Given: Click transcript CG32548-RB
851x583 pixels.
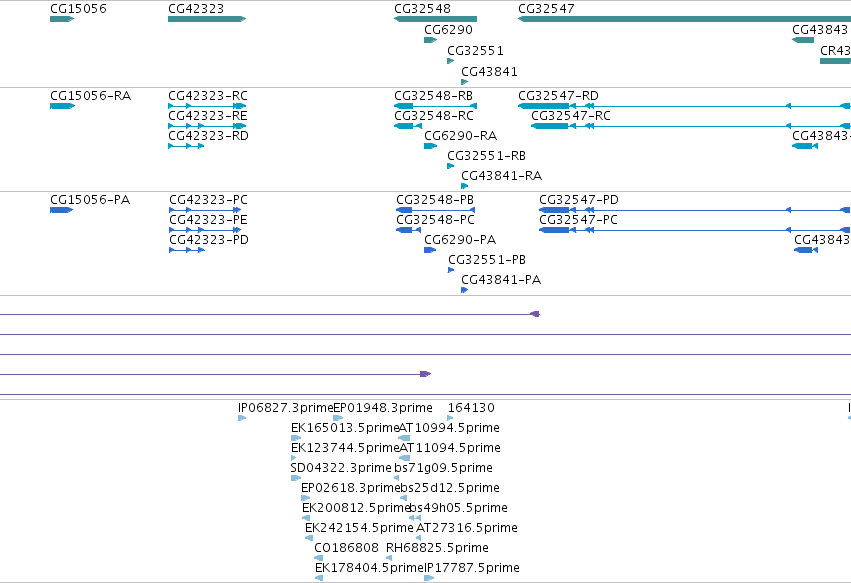Looking at the screenshot, I should pyautogui.click(x=435, y=106).
